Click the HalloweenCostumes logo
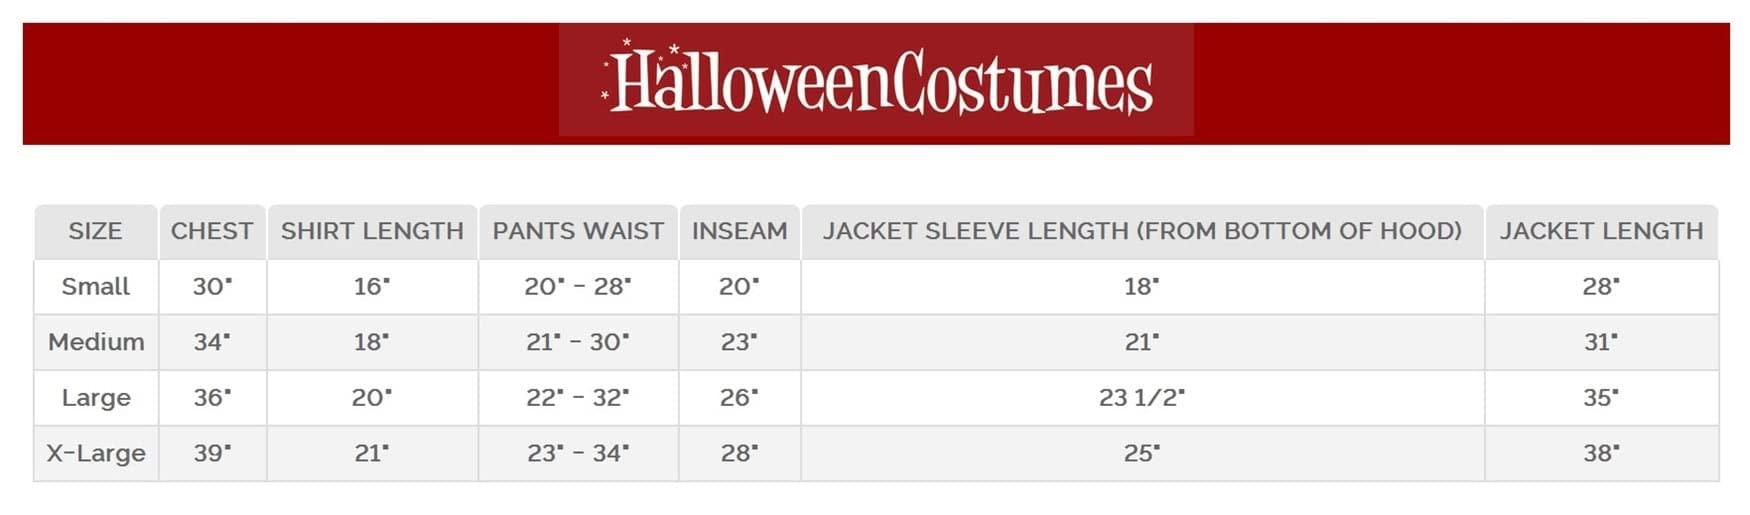The height and width of the screenshot is (515, 1750). point(876,80)
